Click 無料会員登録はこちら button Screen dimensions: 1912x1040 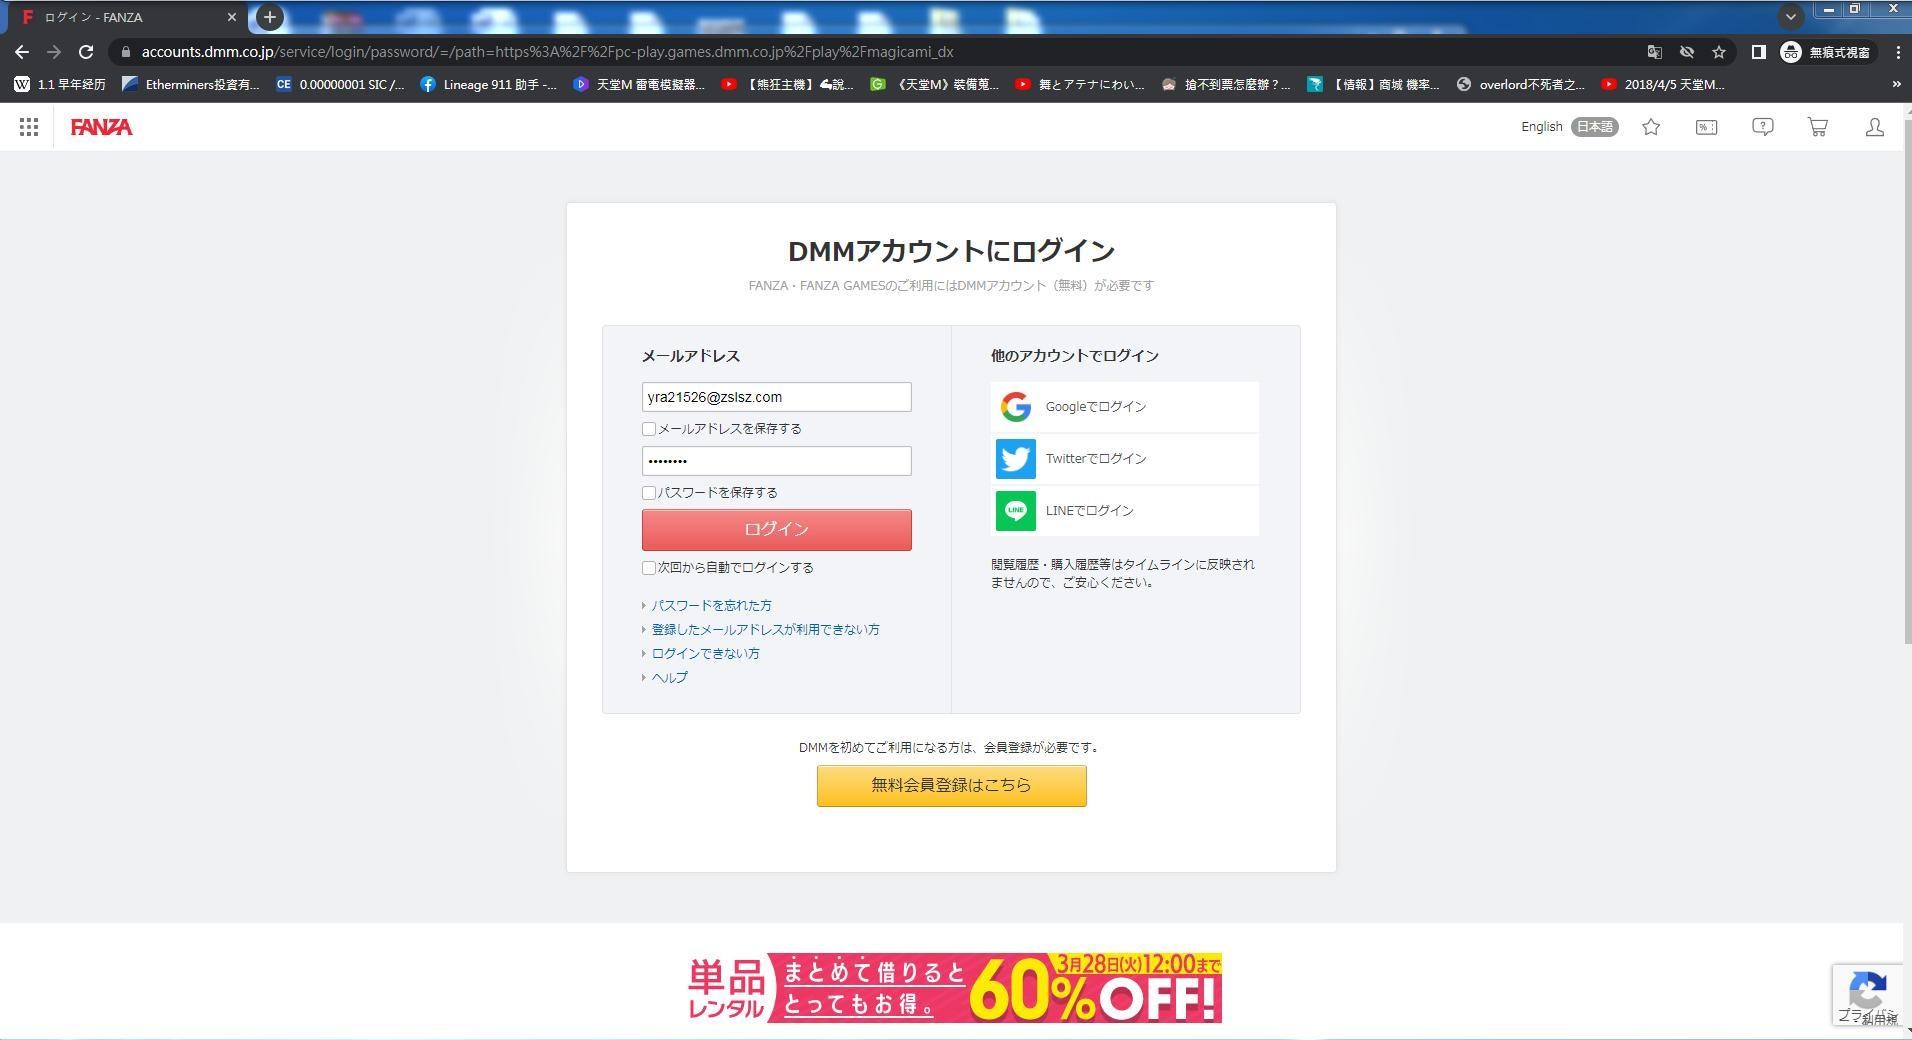pyautogui.click(x=951, y=786)
